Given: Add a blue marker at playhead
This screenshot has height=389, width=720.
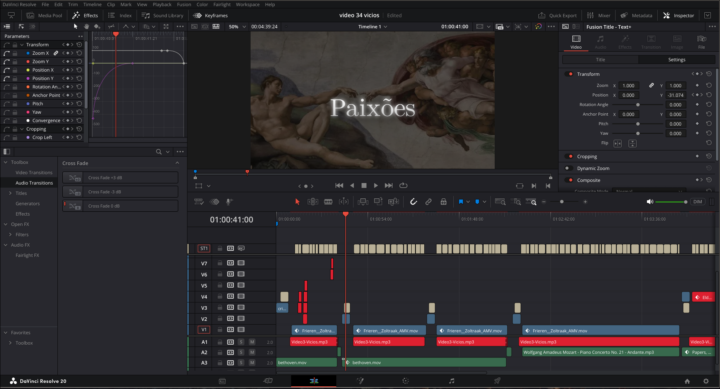Looking at the screenshot, I should coord(477,202).
